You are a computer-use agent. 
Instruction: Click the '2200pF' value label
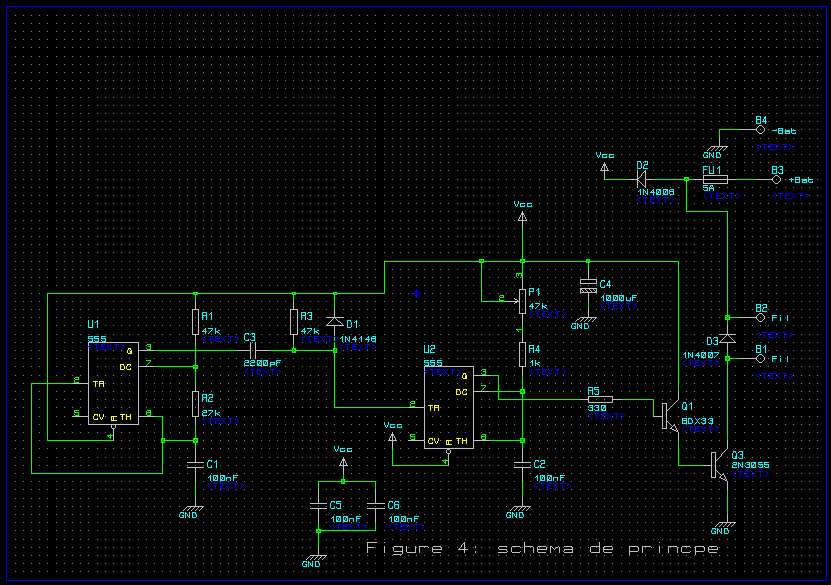262,363
